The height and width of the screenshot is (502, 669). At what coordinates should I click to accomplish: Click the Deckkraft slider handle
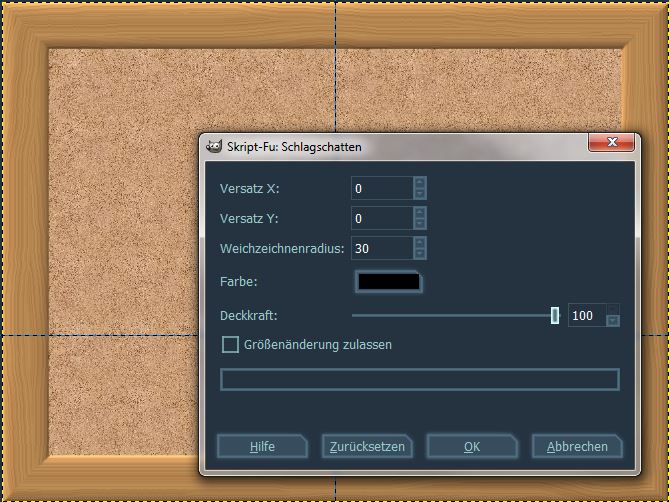[x=555, y=316]
